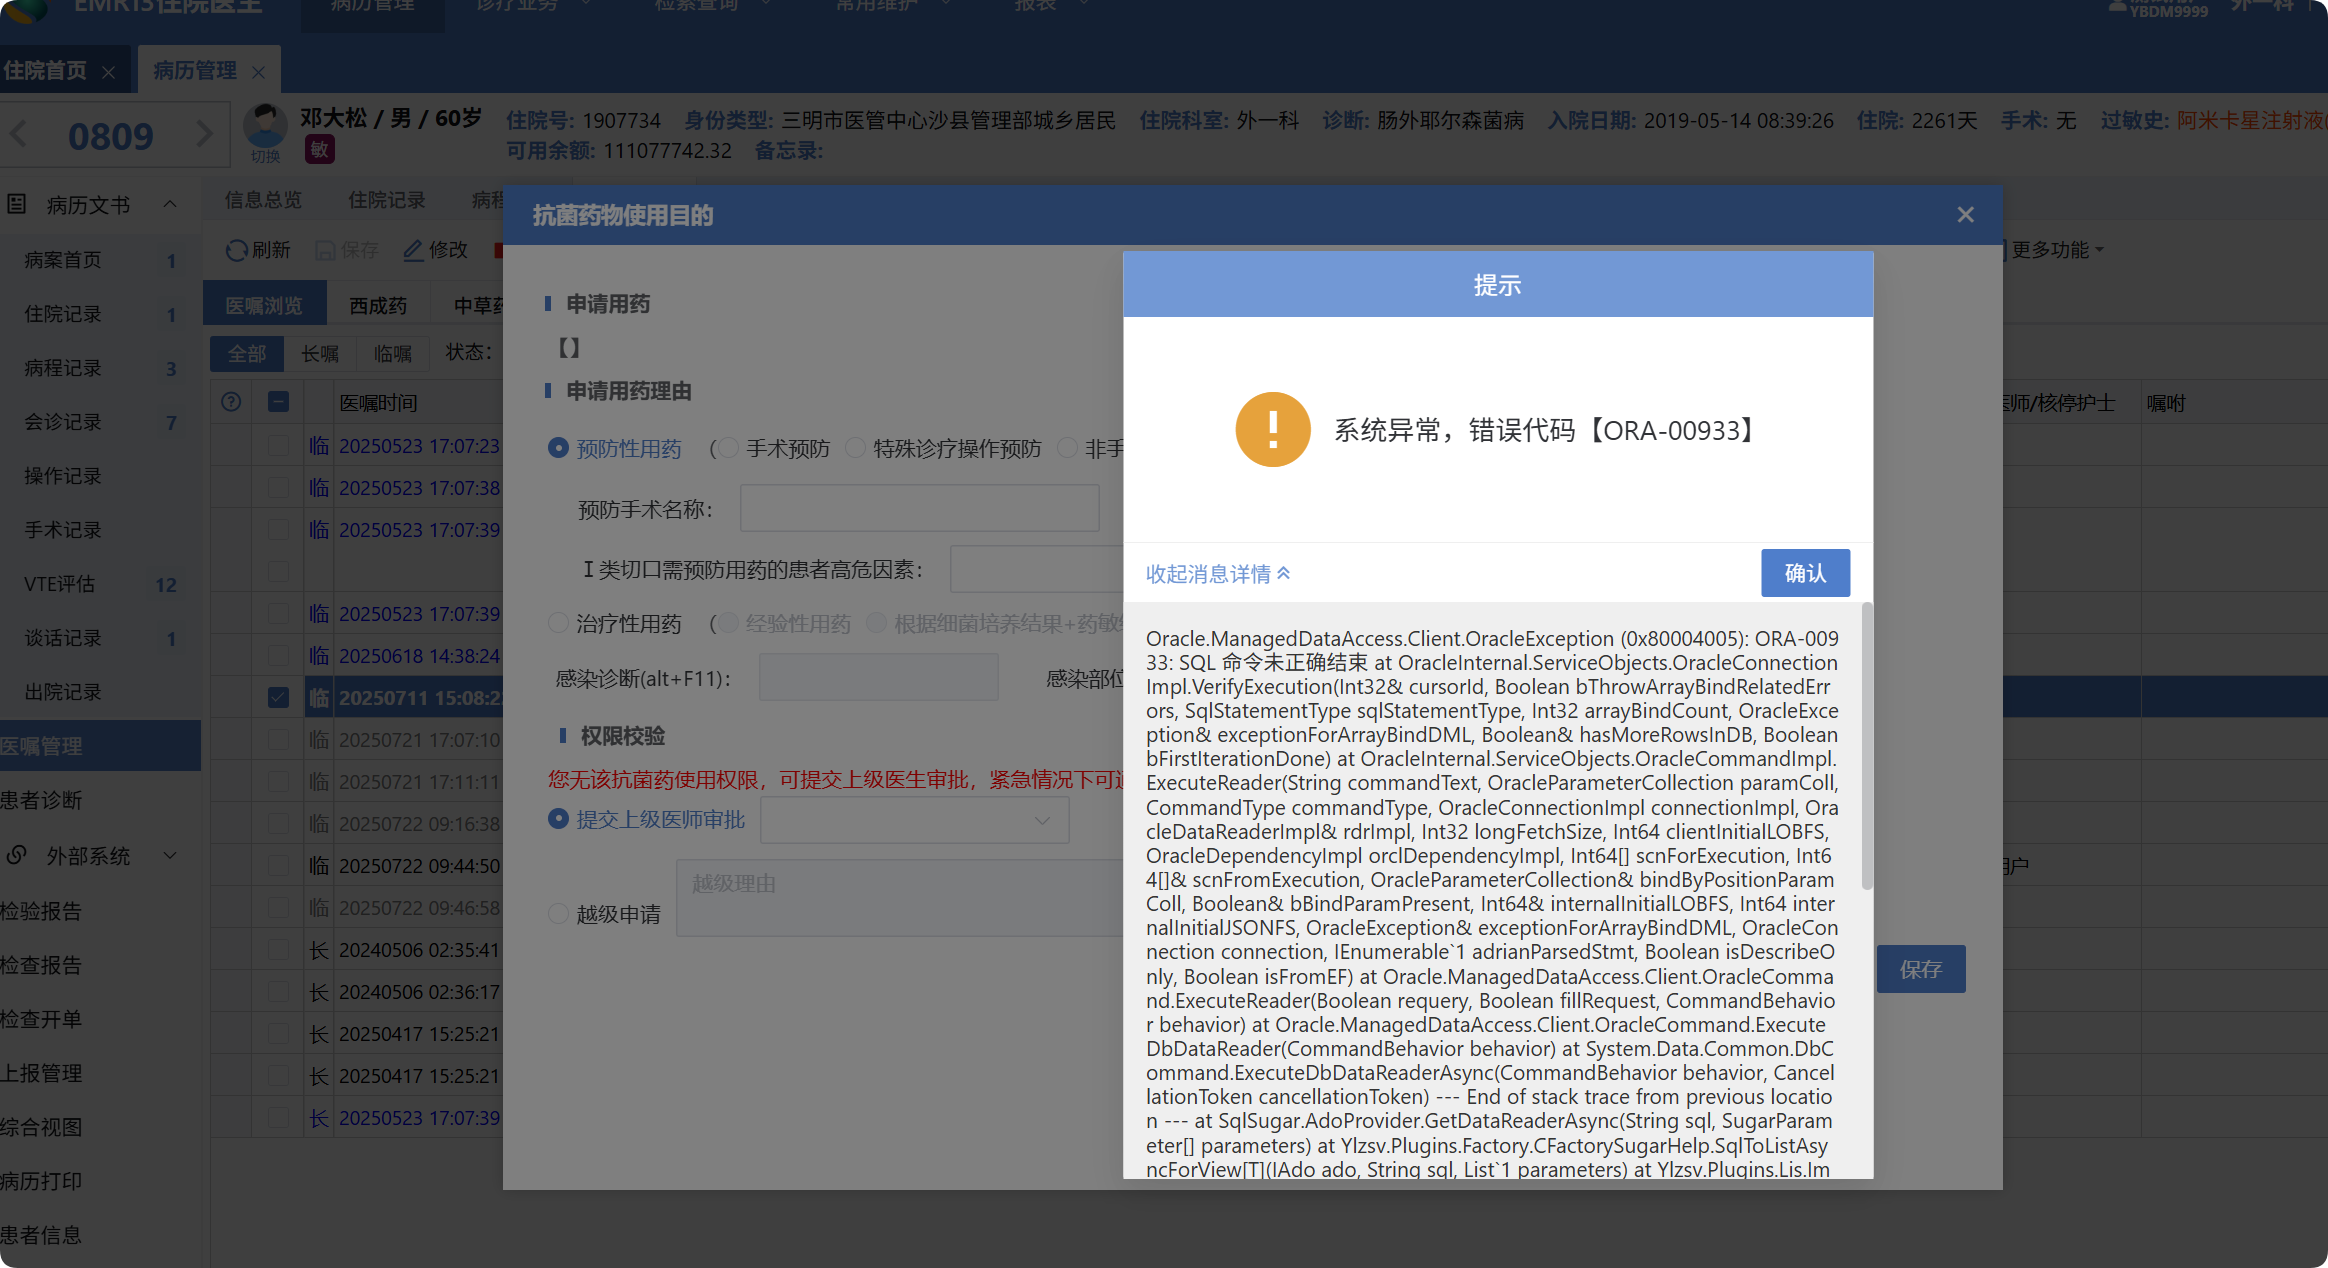The width and height of the screenshot is (2328, 1268).
Task: Close the 病历管理 tab with X icon
Action: point(259,72)
